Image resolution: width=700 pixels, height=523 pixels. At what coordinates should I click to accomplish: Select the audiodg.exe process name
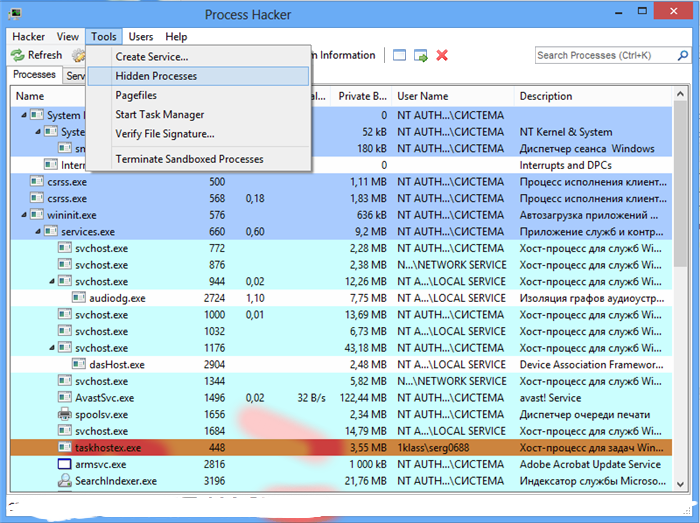click(x=117, y=298)
